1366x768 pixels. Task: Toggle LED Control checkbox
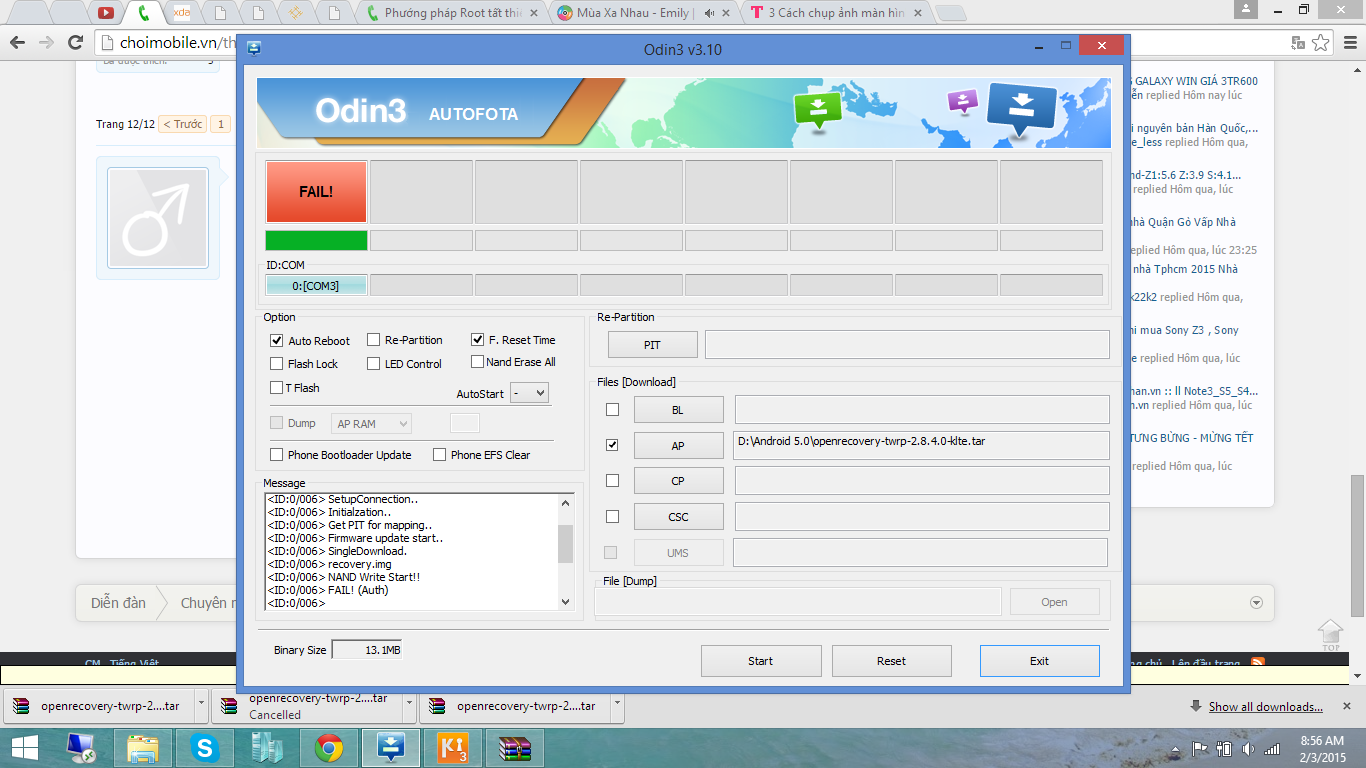(x=374, y=364)
